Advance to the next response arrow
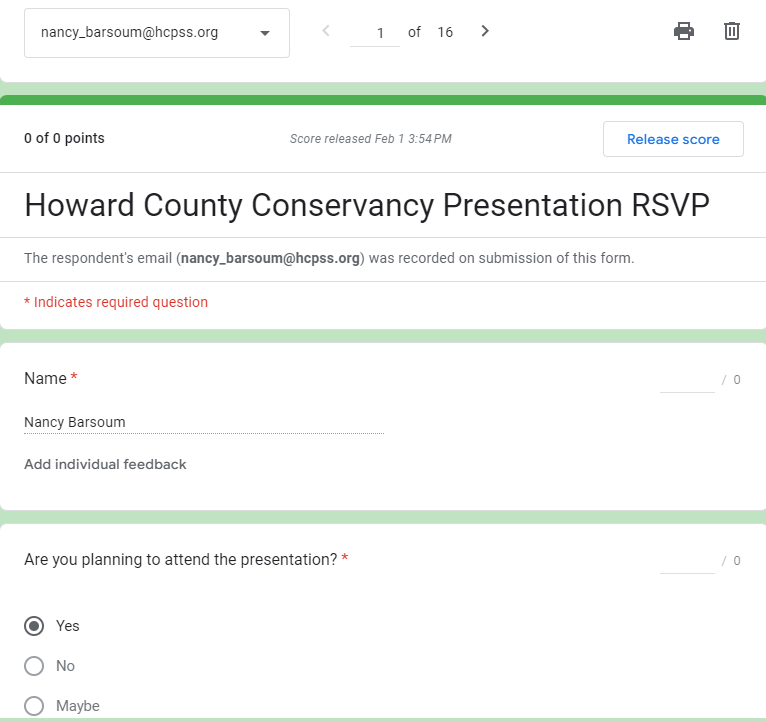The height and width of the screenshot is (721, 766). [485, 31]
